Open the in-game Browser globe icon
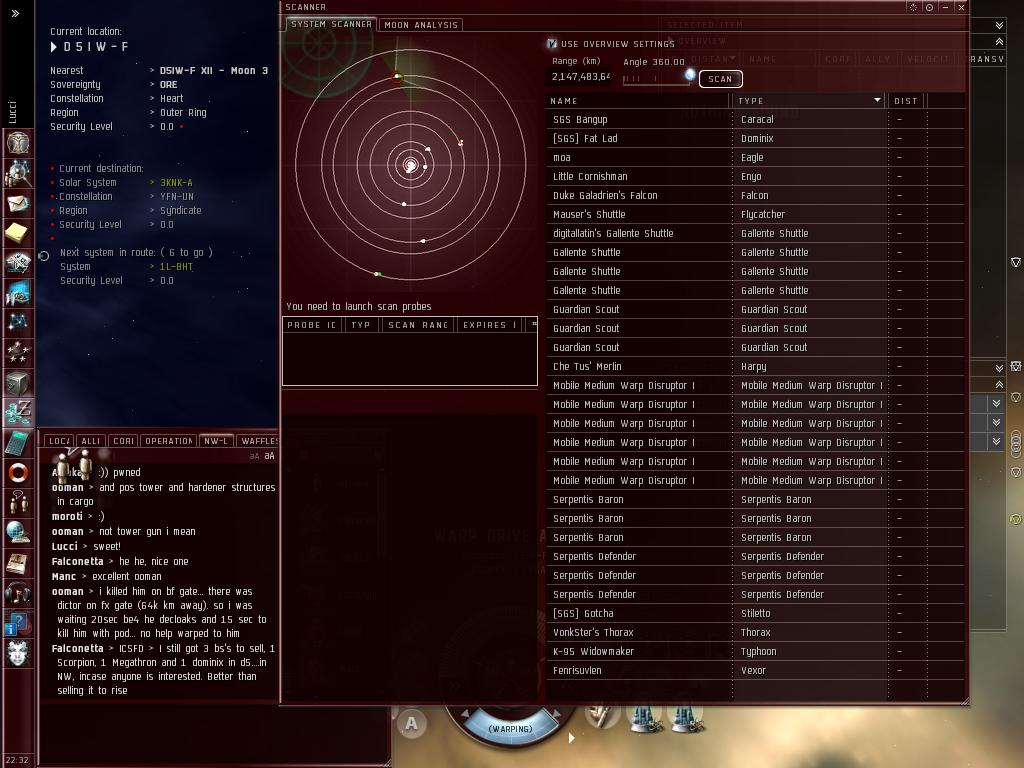 pyautogui.click(x=18, y=532)
